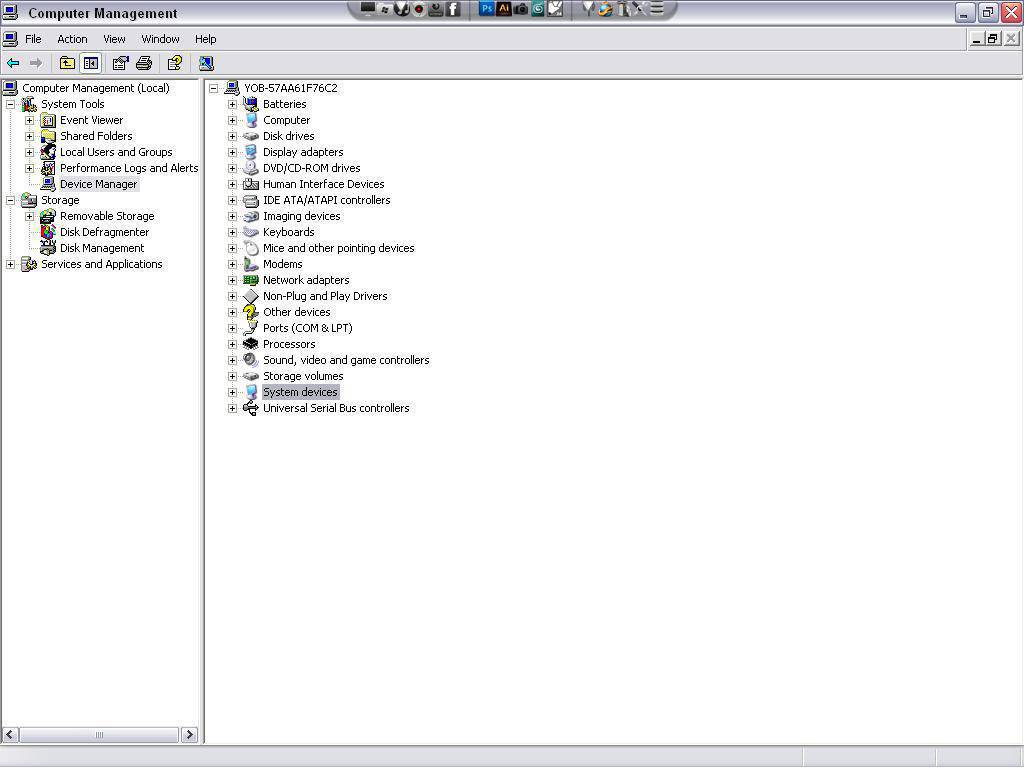Open the Action menu
This screenshot has width=1024, height=768.
coord(72,39)
